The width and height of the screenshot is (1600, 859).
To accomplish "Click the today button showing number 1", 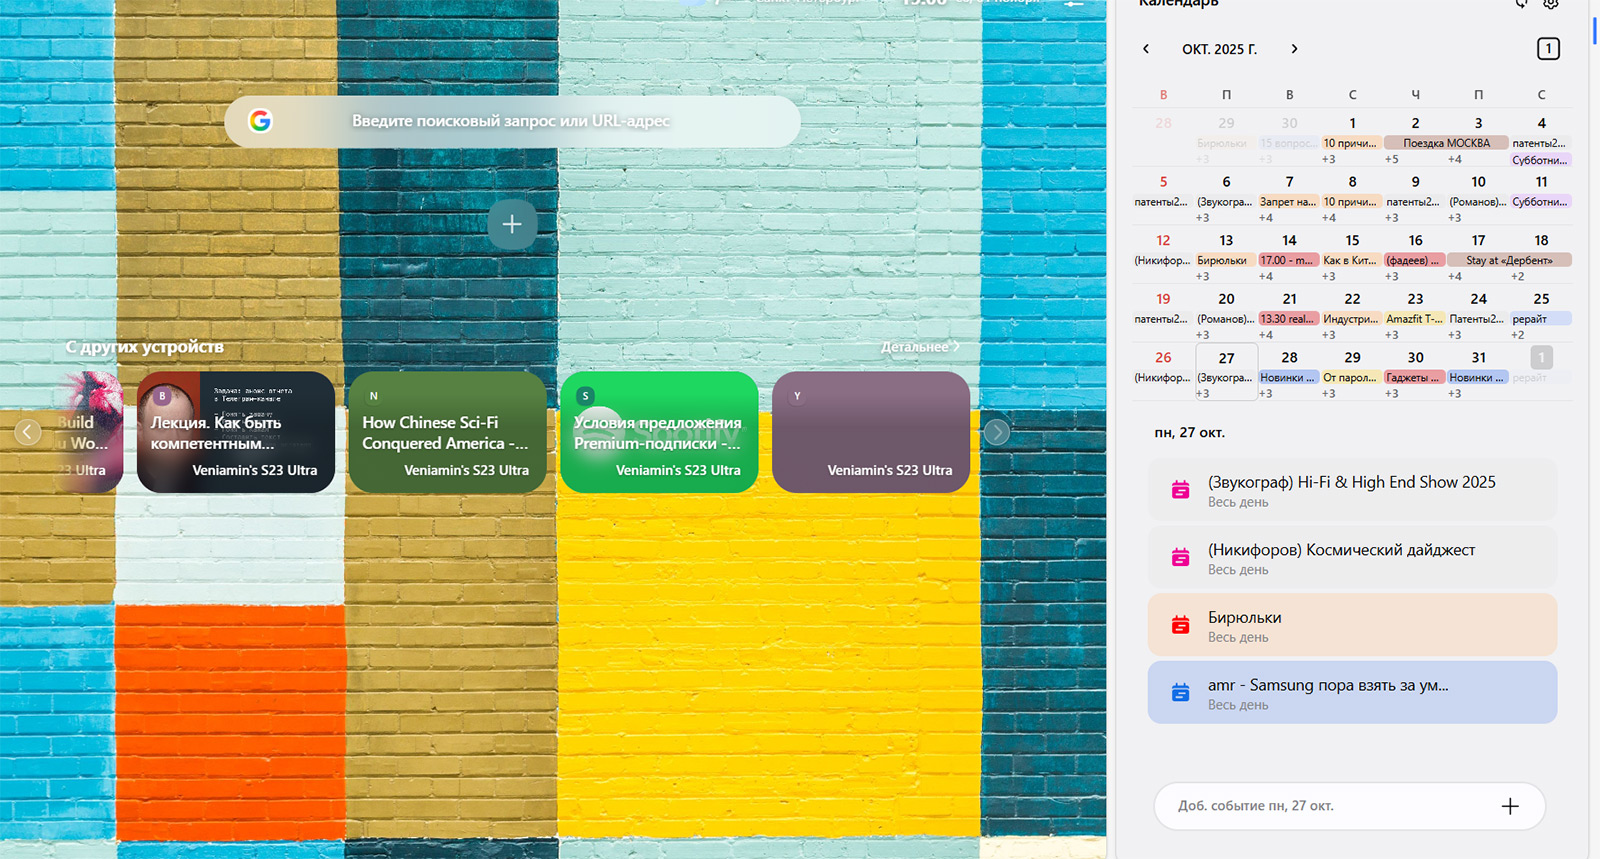I will (x=1547, y=49).
